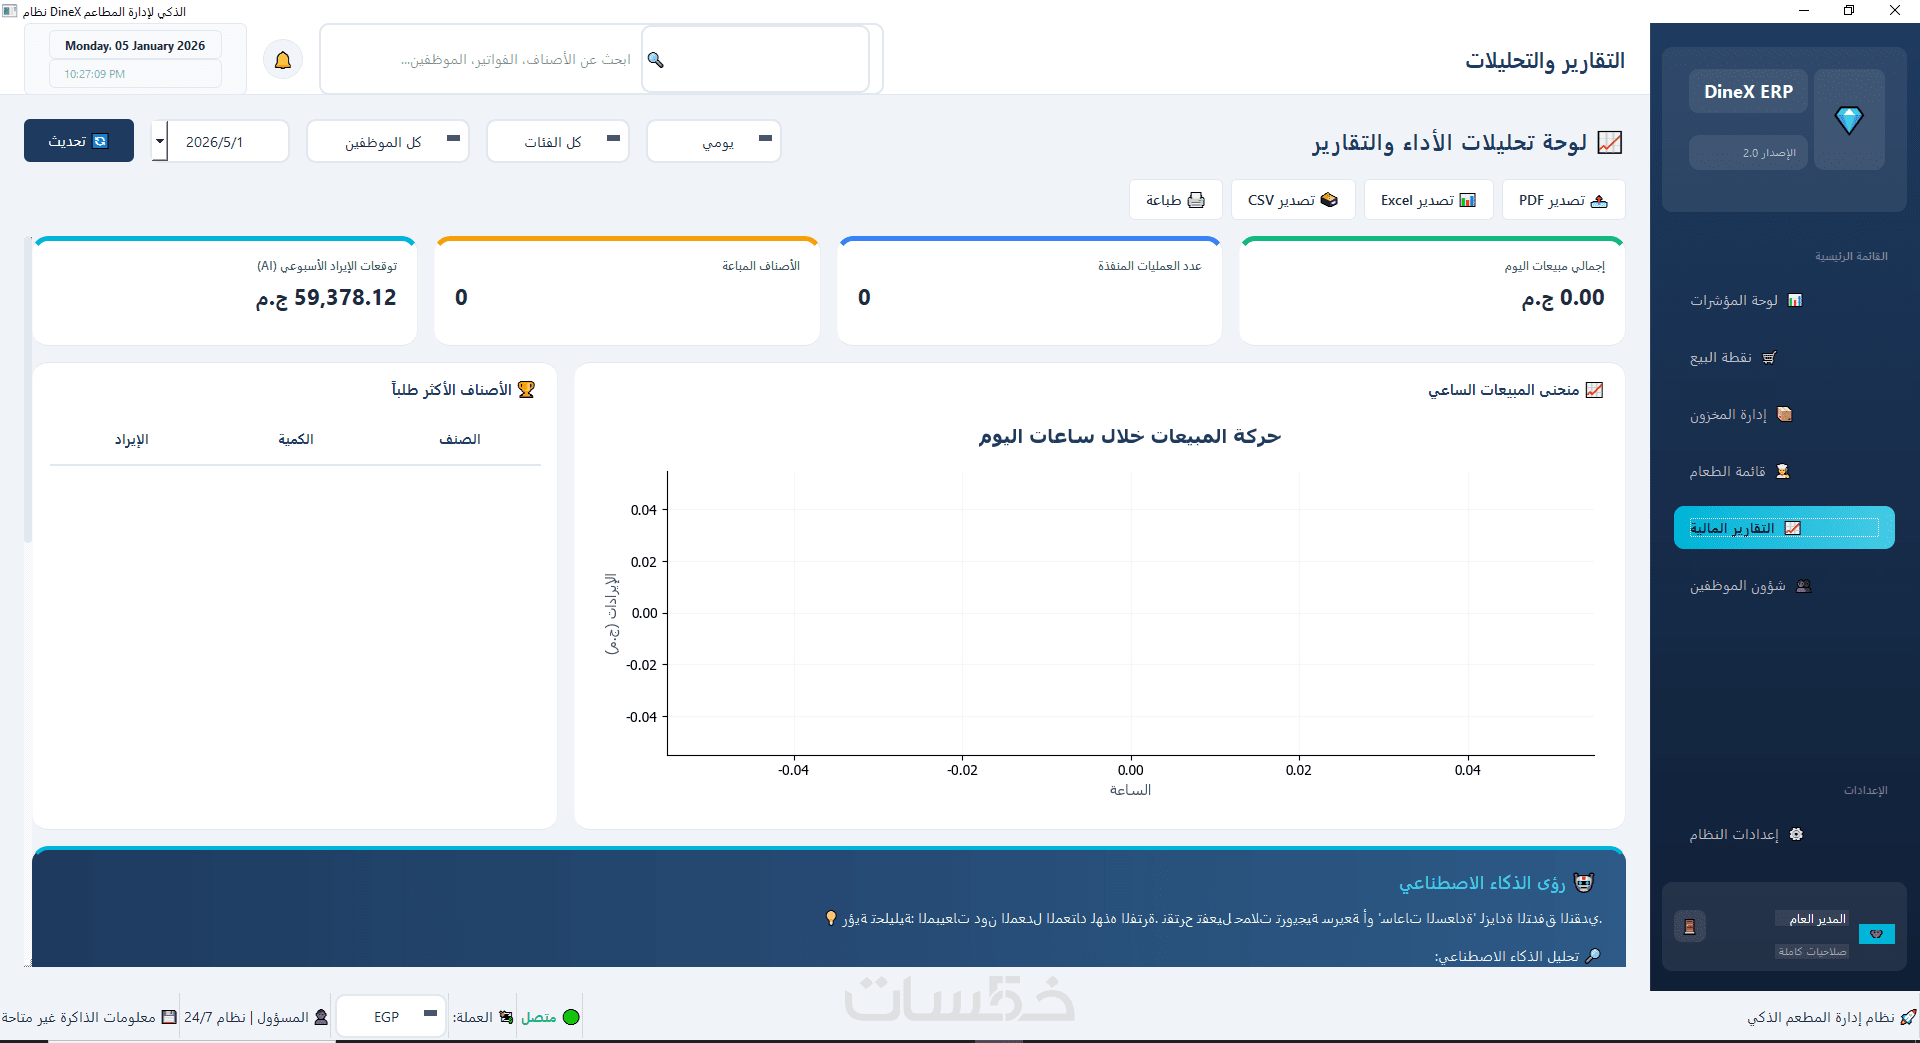Click the chart icon beside منحنى المبيعات الساعي
Screen dimensions: 1920x1043
point(1595,389)
